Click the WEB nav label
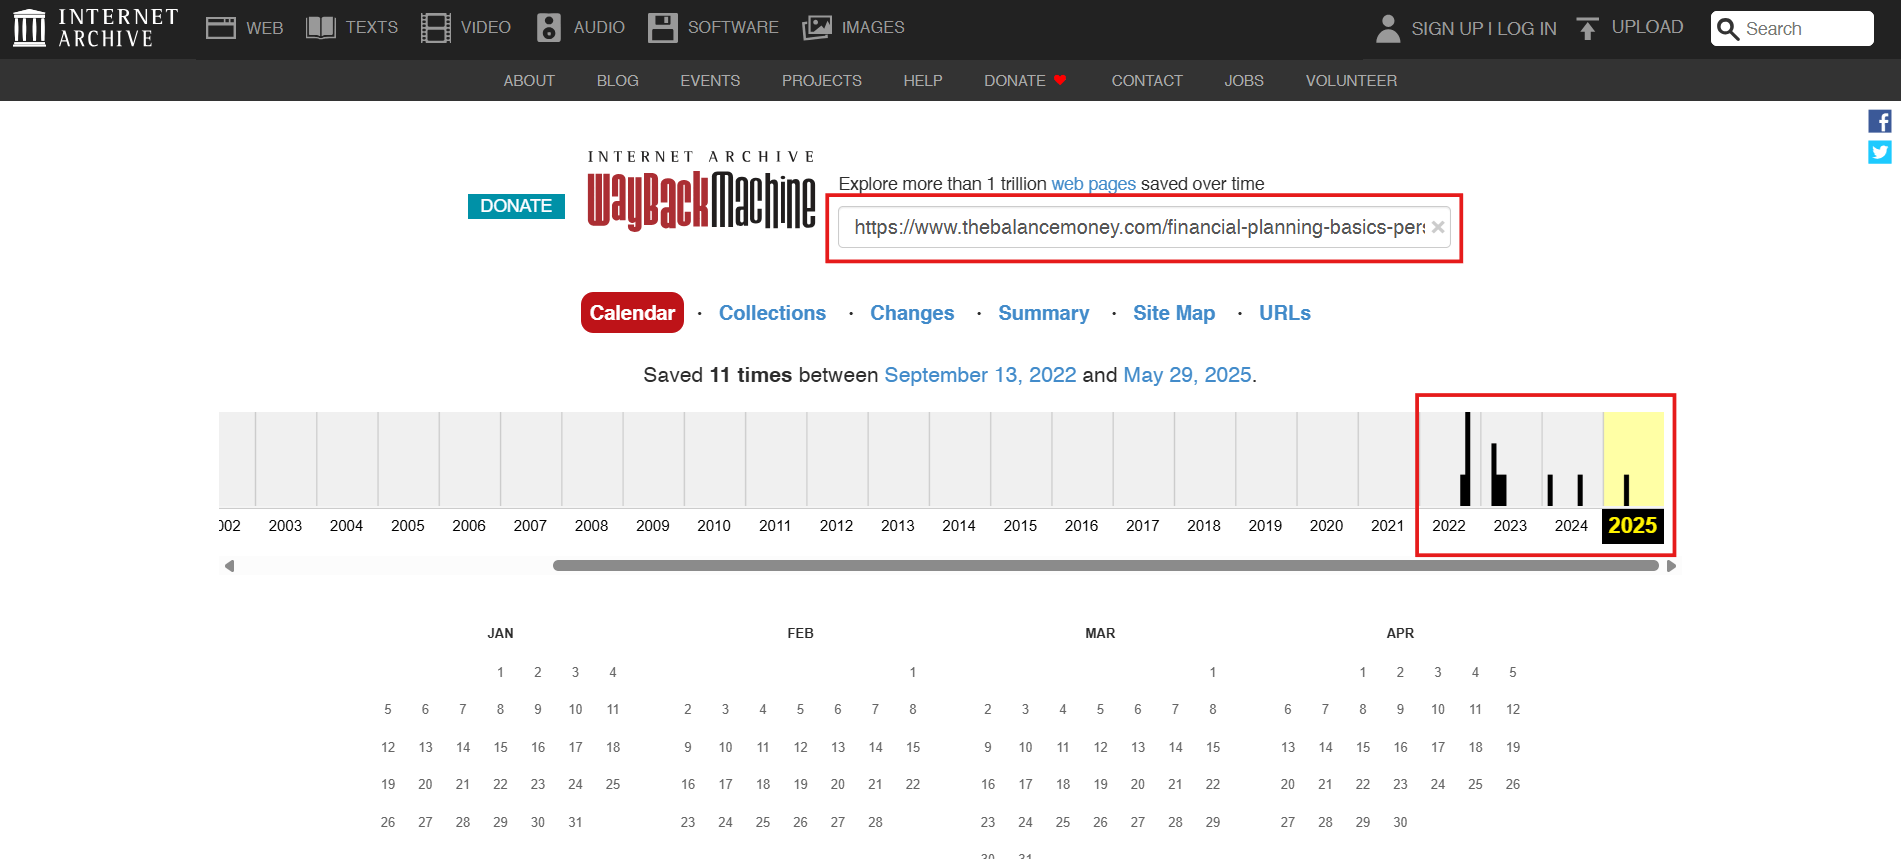1901x859 pixels. pos(265,28)
